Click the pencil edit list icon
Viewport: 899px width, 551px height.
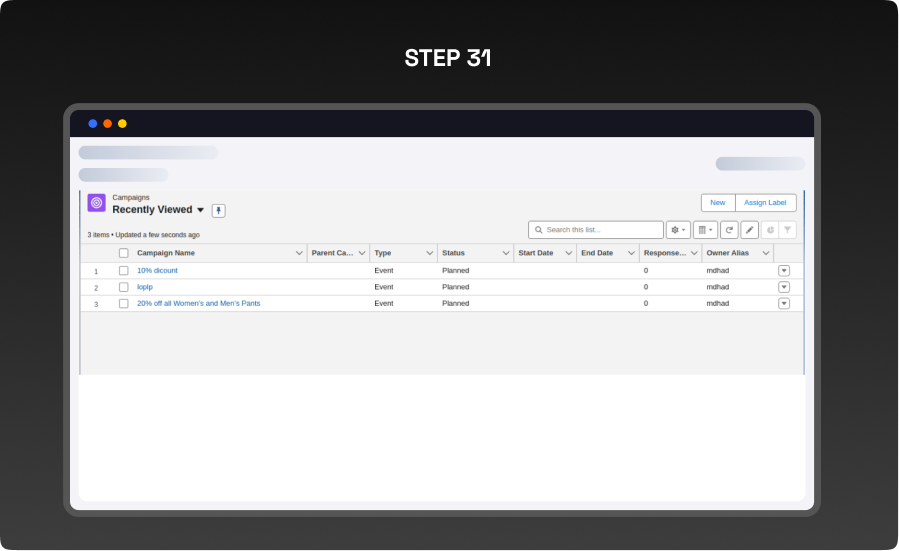[749, 230]
